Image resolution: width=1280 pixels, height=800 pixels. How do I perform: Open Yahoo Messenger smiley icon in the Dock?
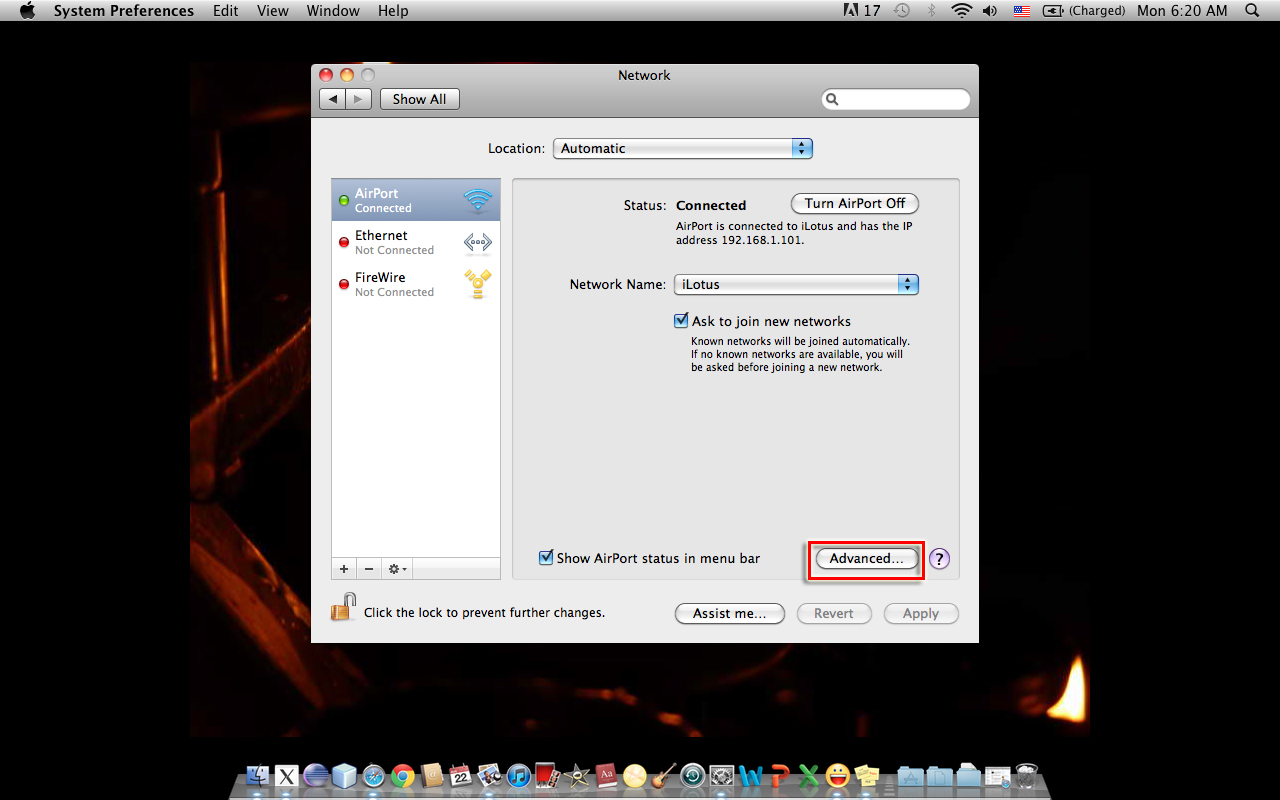click(838, 776)
